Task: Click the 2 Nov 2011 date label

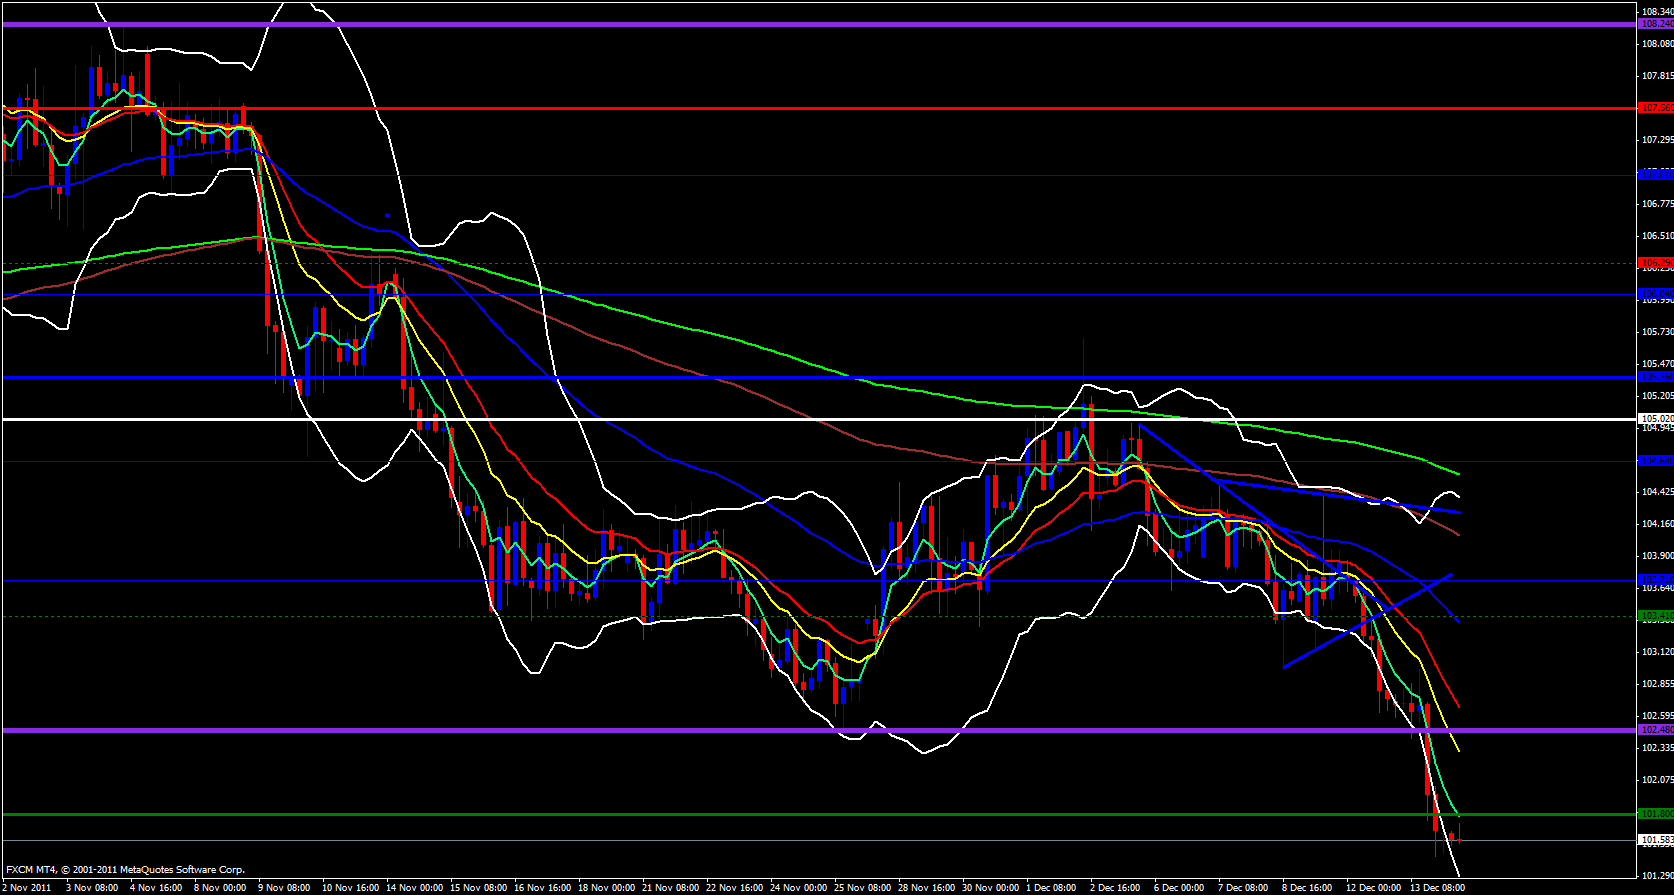Action: [x=27, y=887]
